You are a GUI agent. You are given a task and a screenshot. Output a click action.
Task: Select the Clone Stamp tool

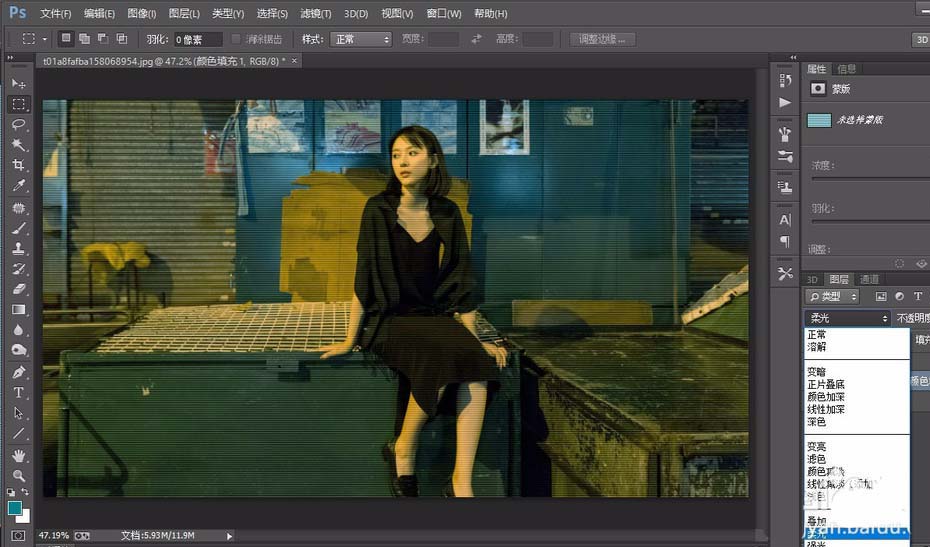[x=19, y=249]
